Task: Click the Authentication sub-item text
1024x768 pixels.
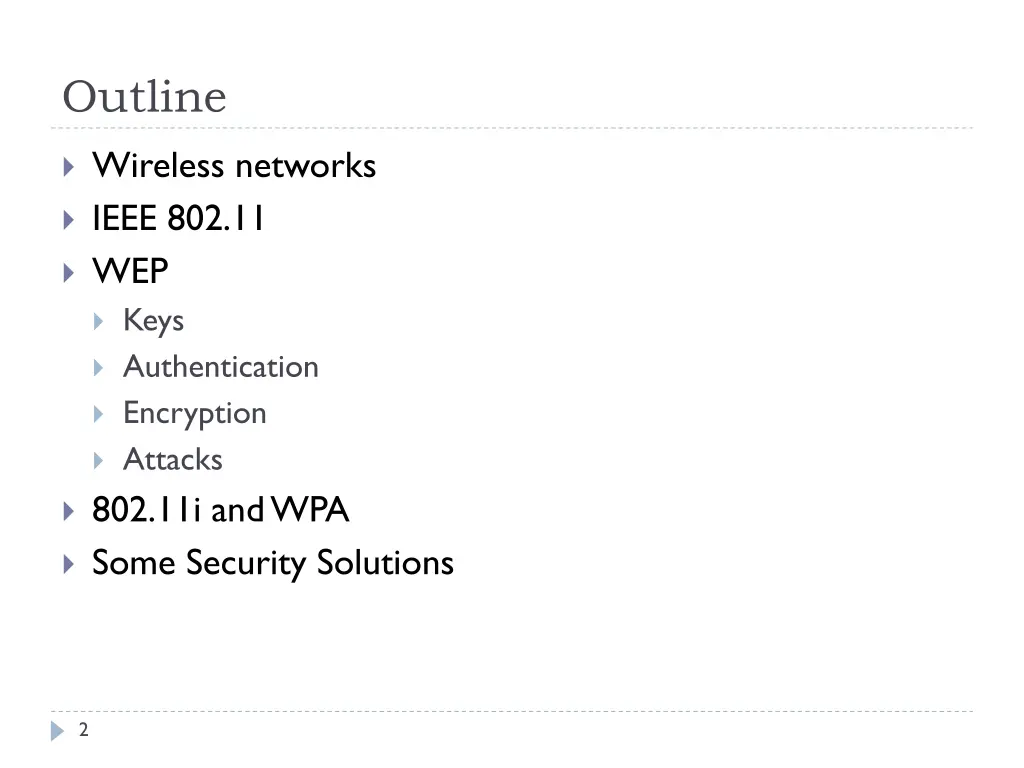Action: [221, 366]
